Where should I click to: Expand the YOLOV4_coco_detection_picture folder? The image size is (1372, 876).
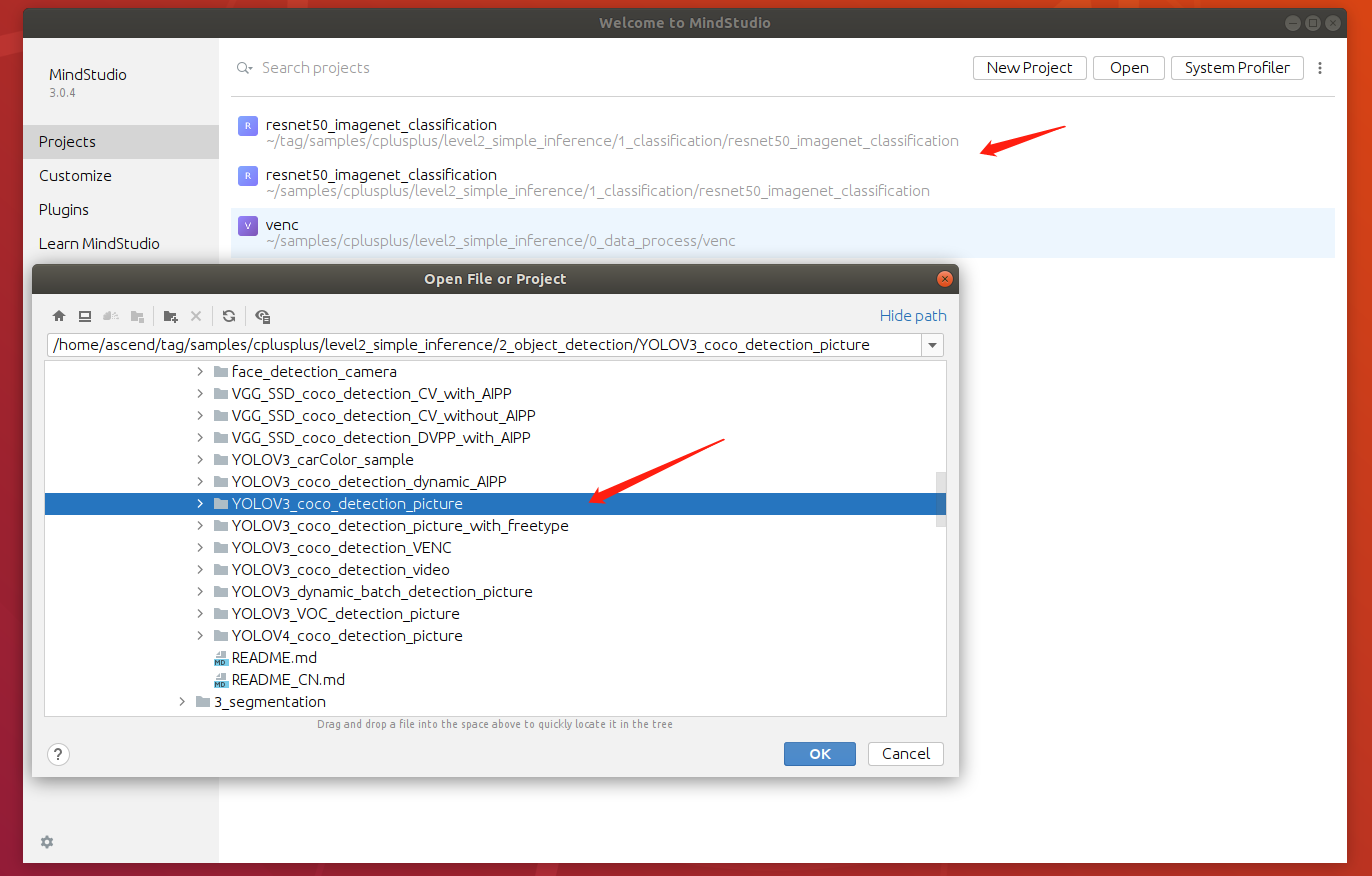click(201, 636)
